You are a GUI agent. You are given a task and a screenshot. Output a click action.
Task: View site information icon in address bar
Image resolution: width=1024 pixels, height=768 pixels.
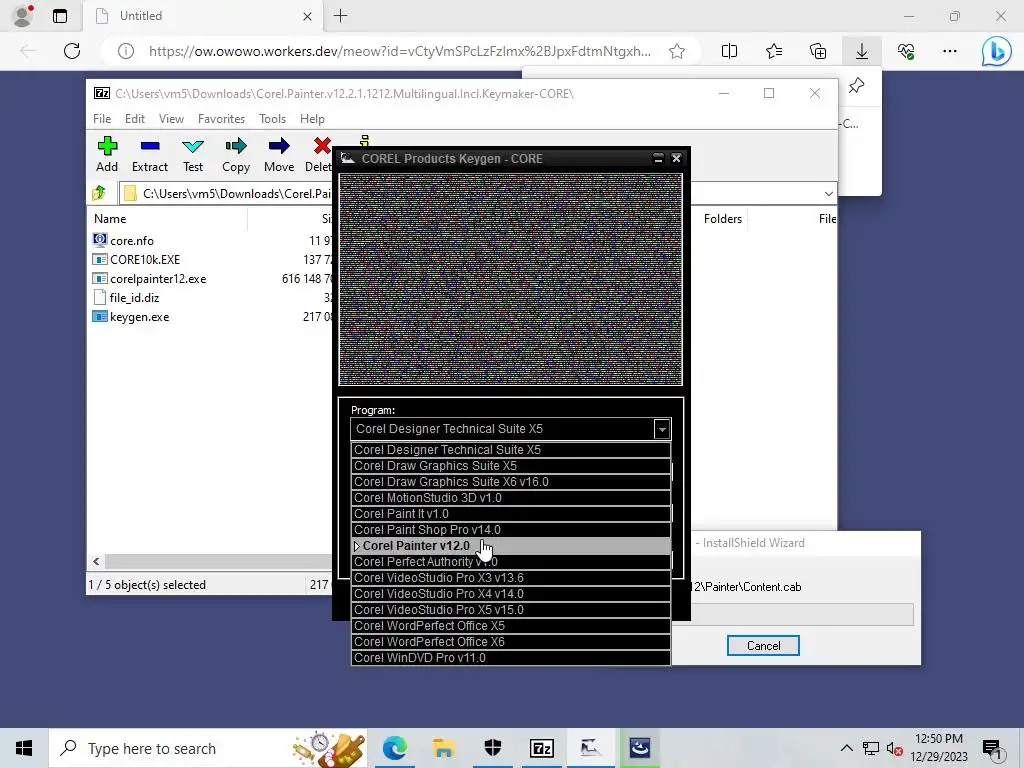(126, 51)
